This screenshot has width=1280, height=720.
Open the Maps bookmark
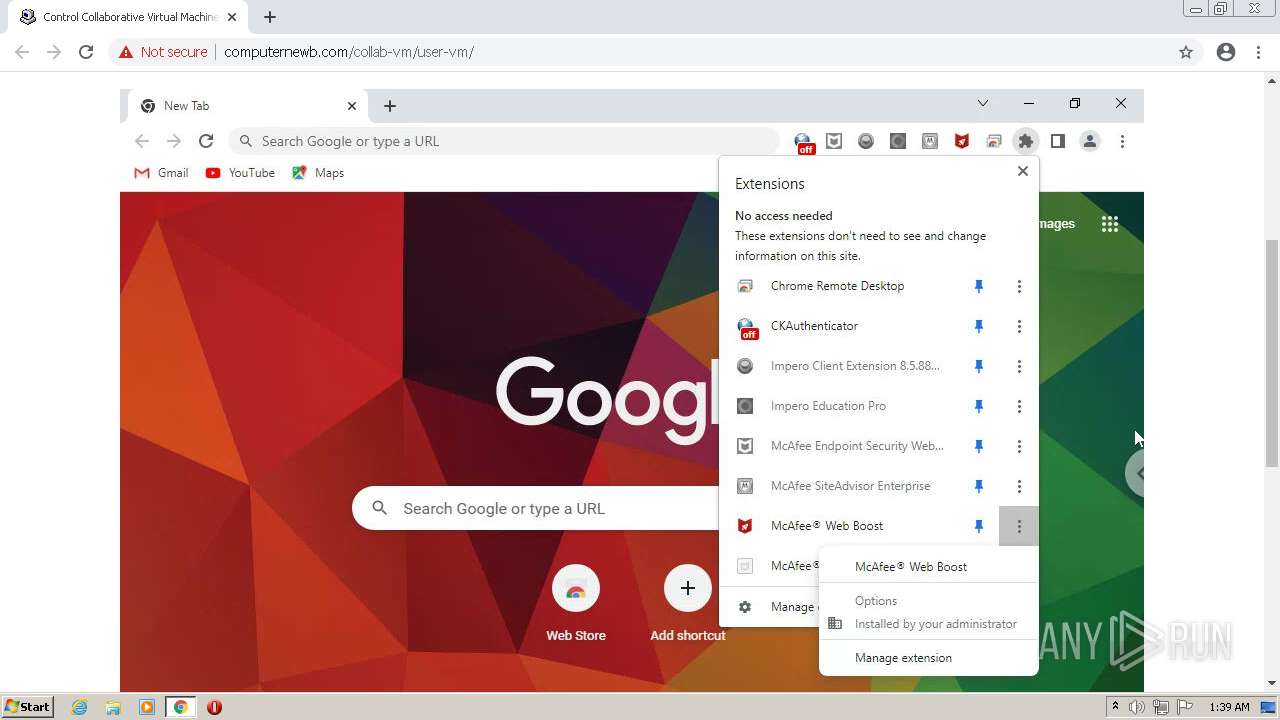click(x=318, y=173)
